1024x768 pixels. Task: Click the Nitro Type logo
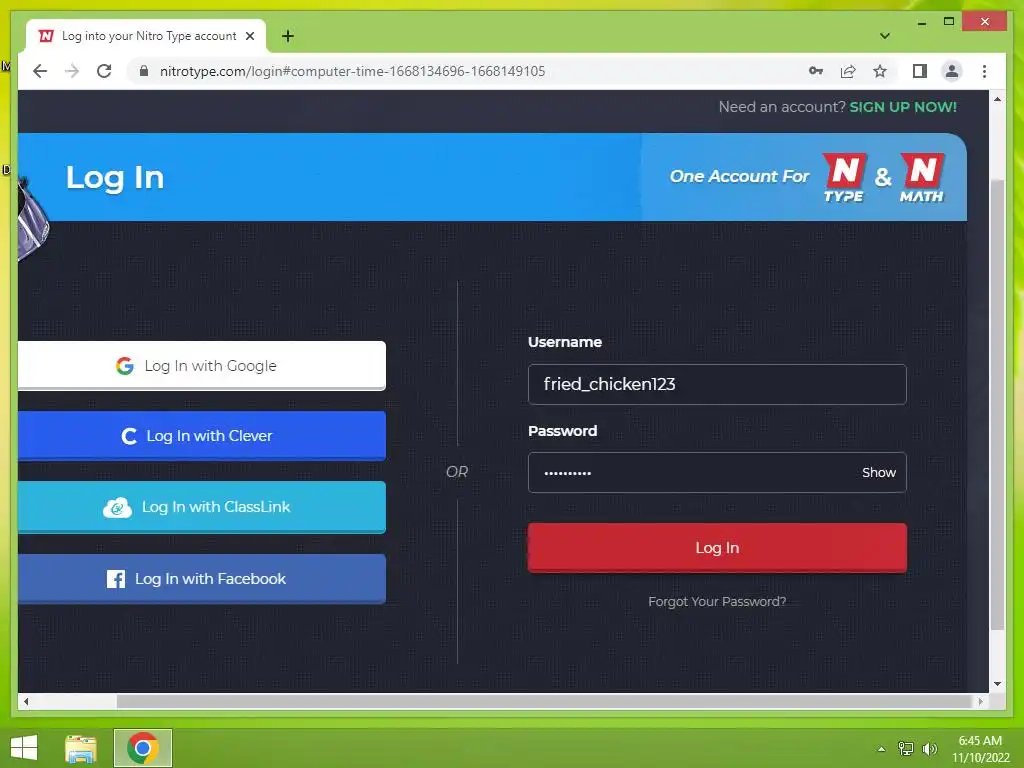click(x=844, y=178)
